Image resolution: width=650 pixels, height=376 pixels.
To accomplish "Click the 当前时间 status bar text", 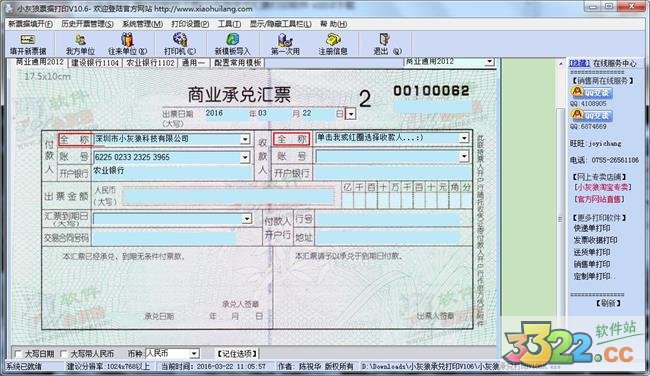I will [x=214, y=366].
